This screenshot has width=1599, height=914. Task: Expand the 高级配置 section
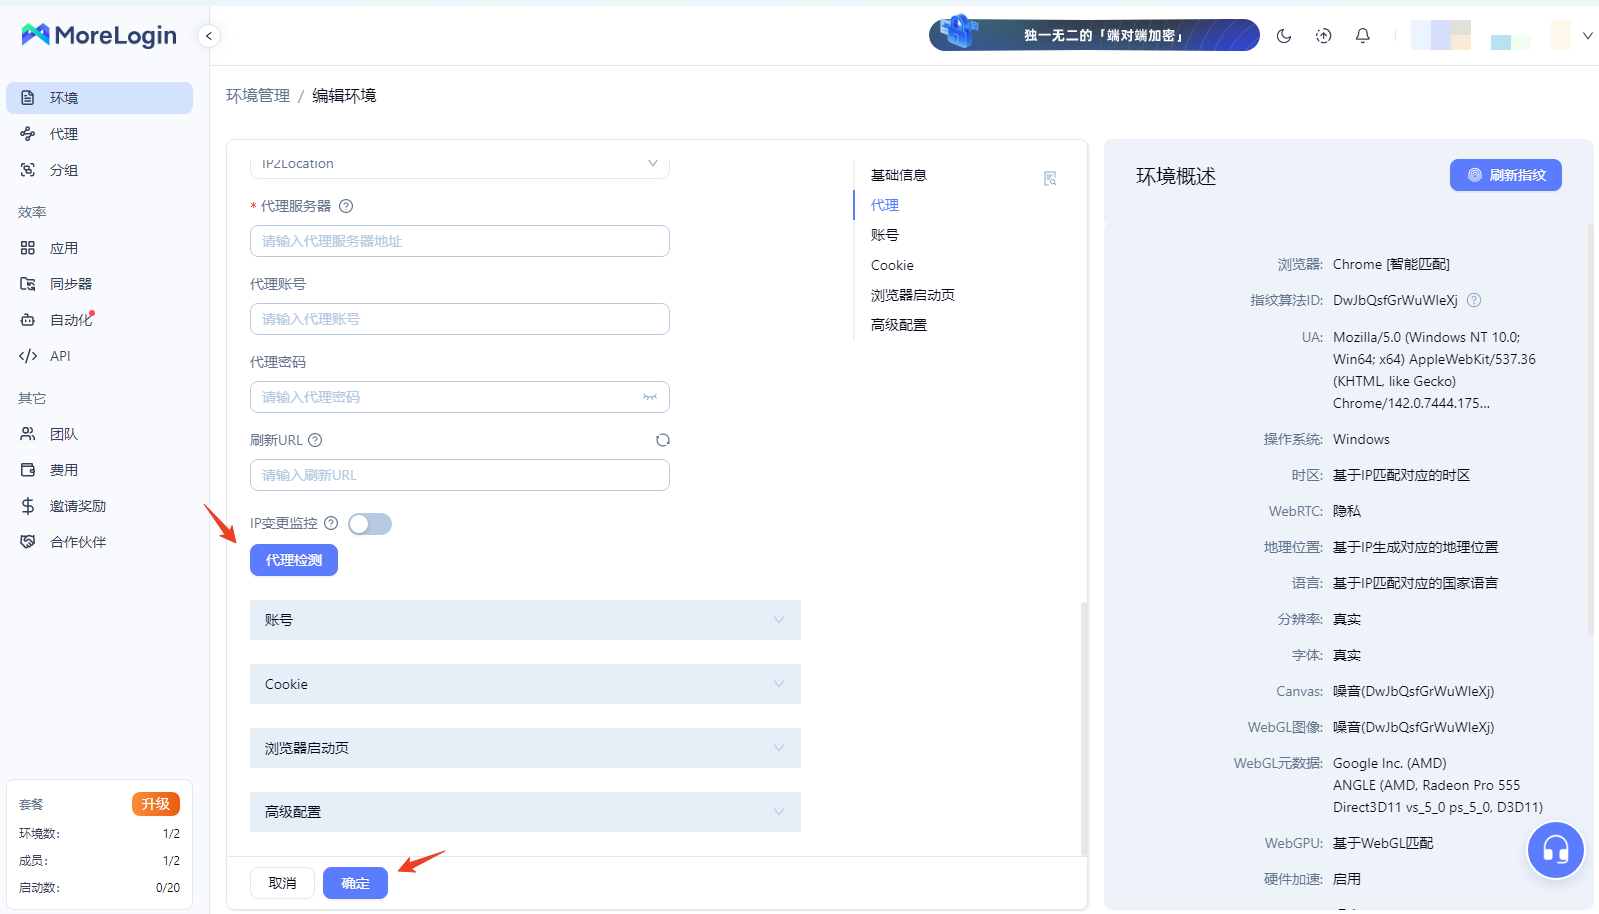click(525, 812)
